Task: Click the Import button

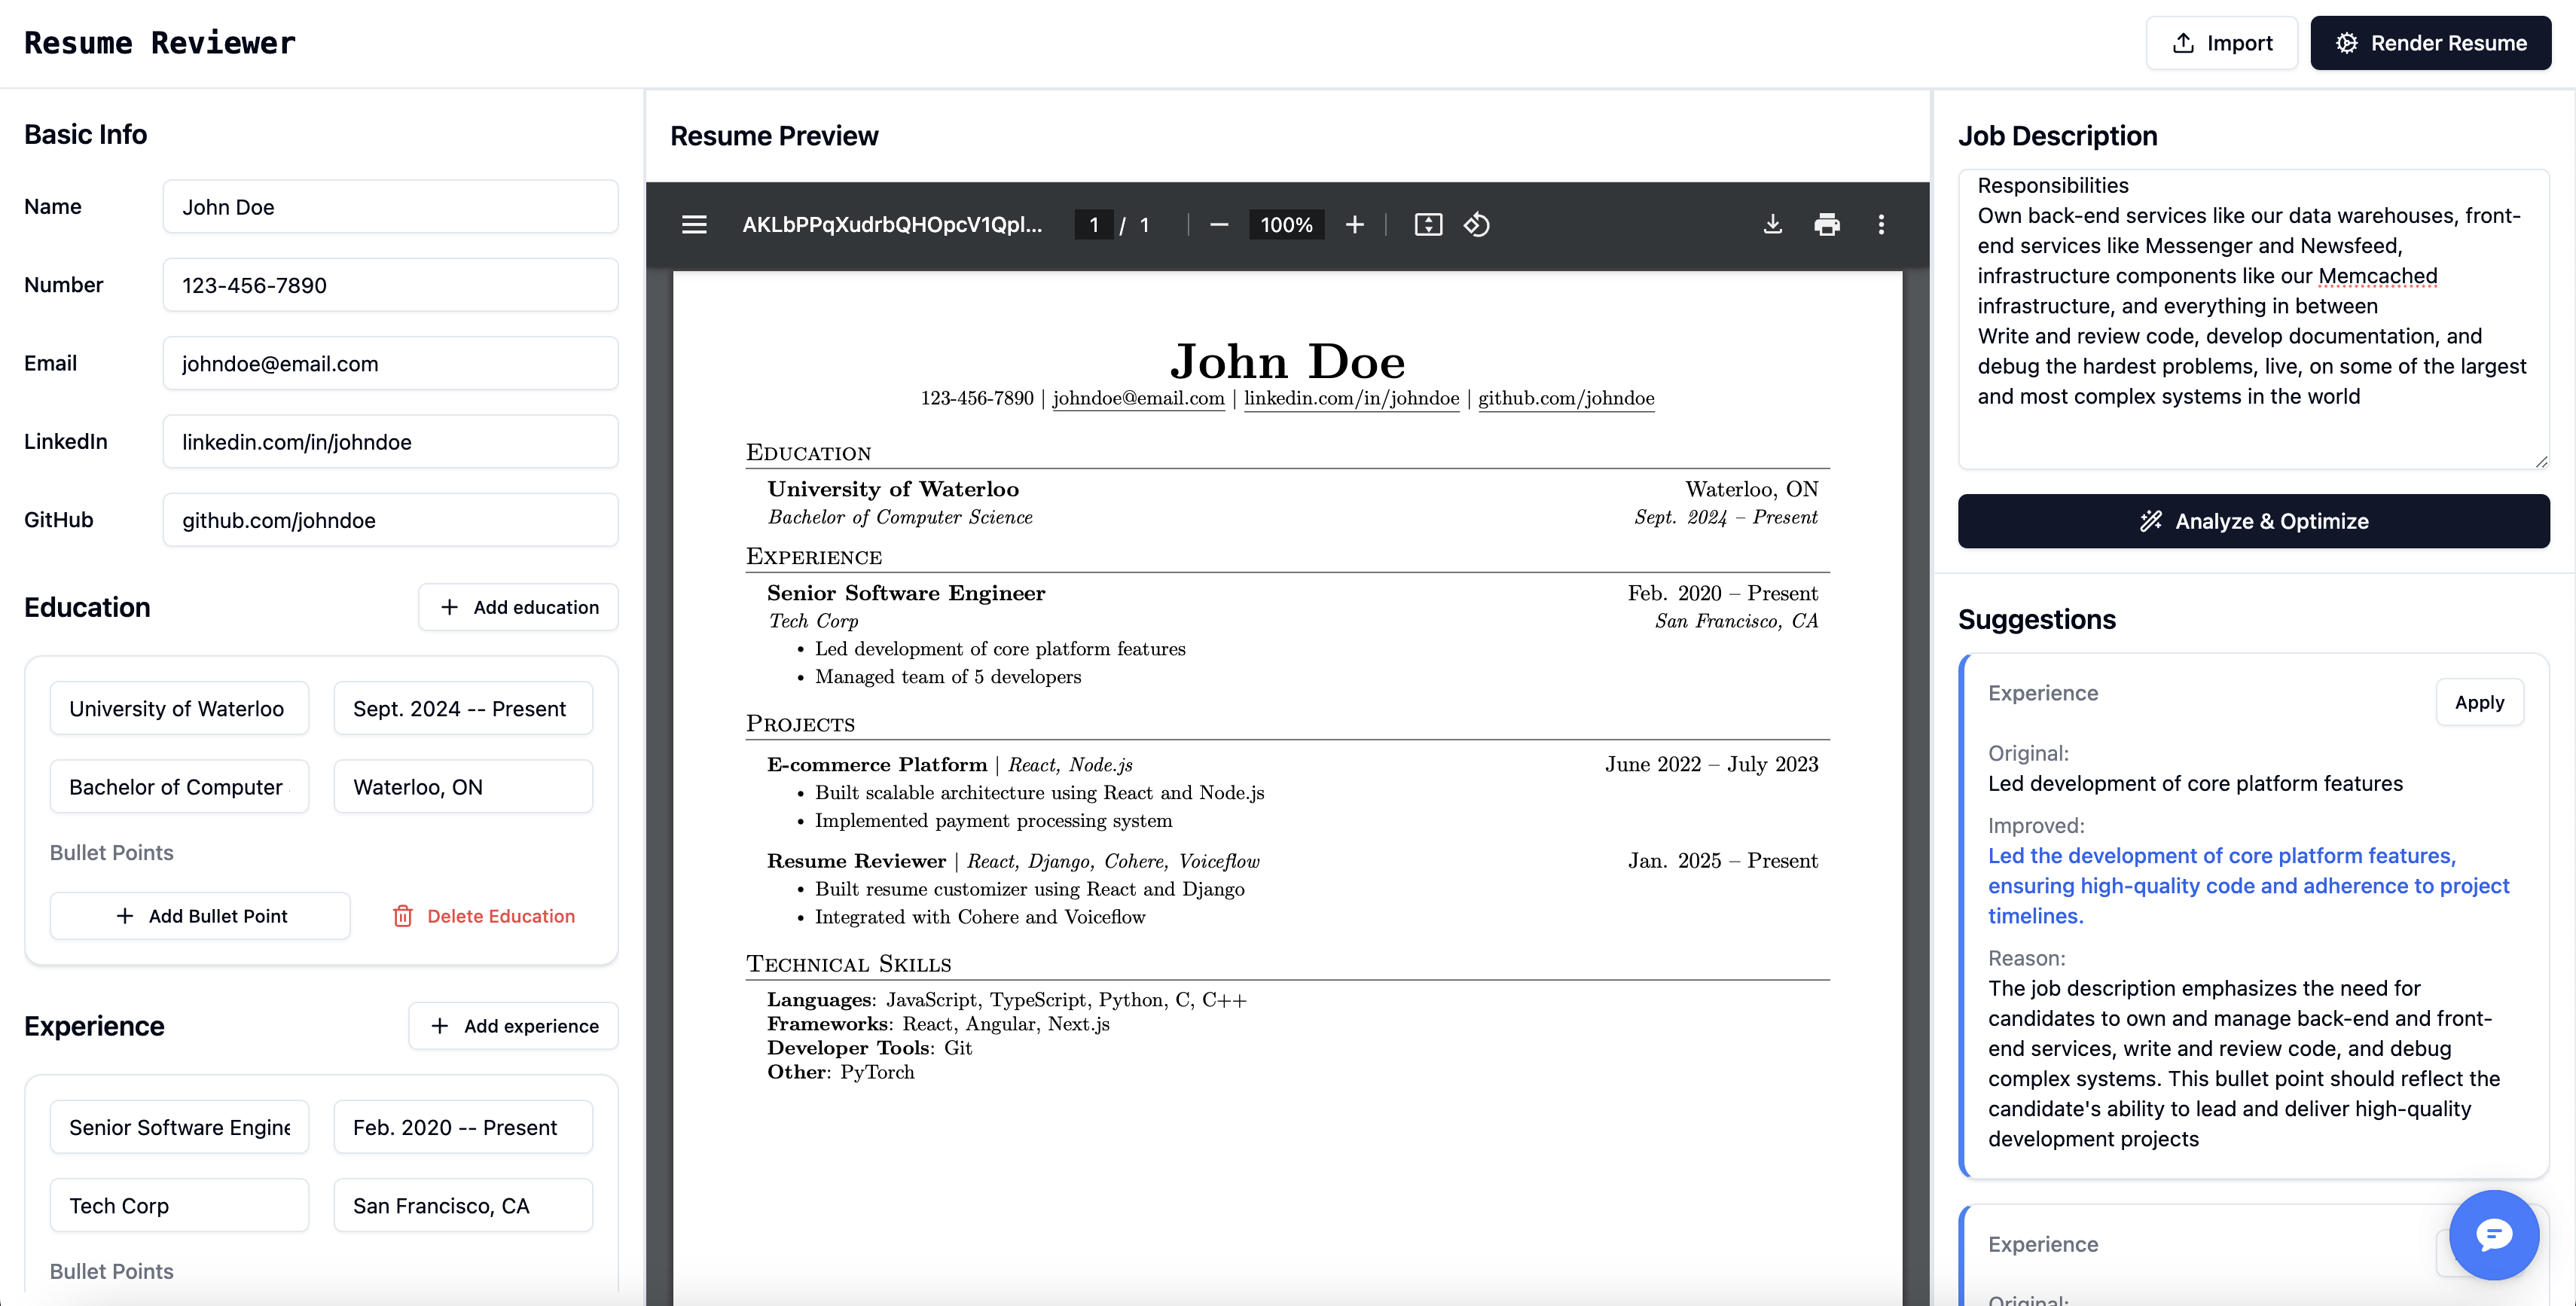Action: (x=2221, y=43)
